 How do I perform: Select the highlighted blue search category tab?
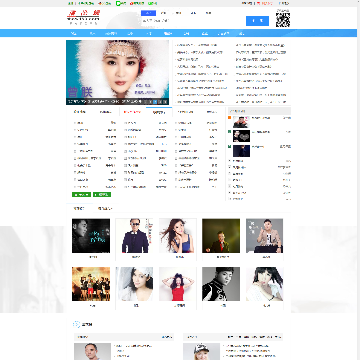(148, 13)
